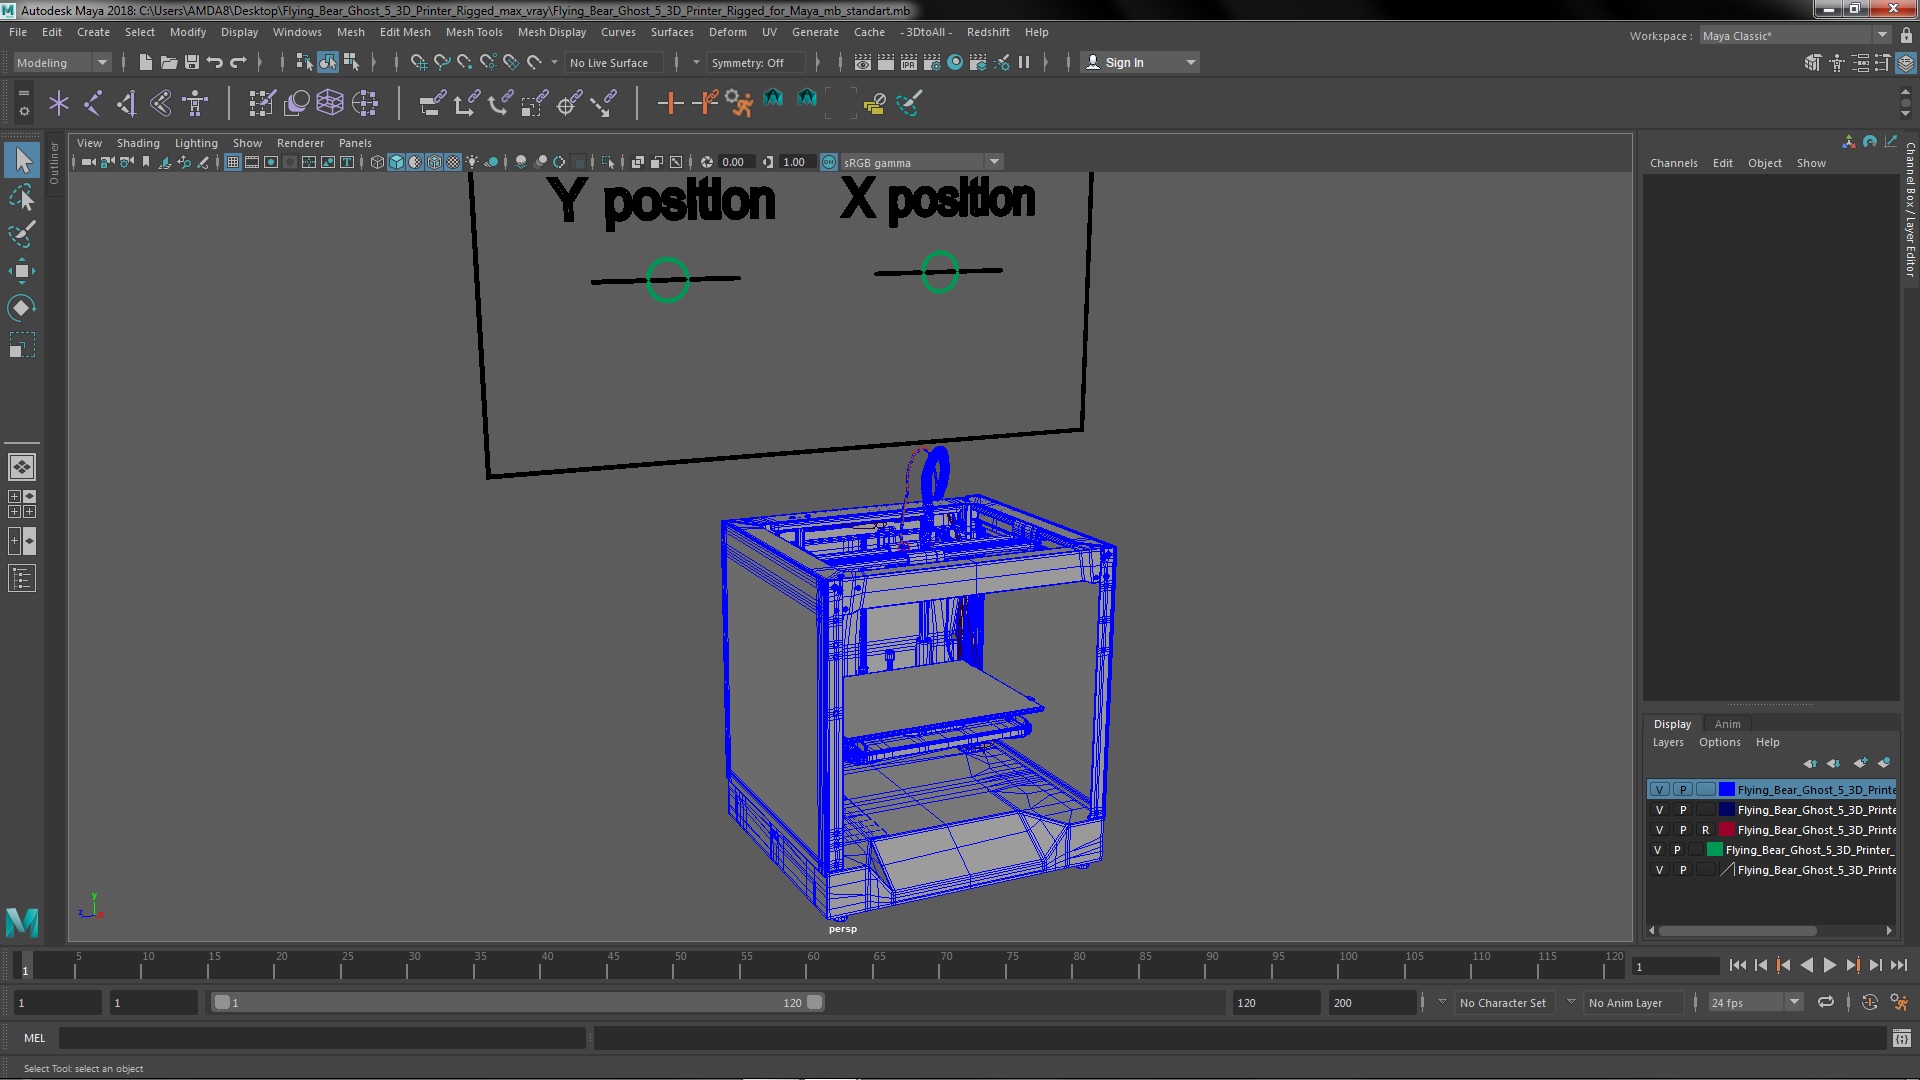Image resolution: width=1920 pixels, height=1080 pixels.
Task: Click the MEL command input field
Action: [x=321, y=1038]
